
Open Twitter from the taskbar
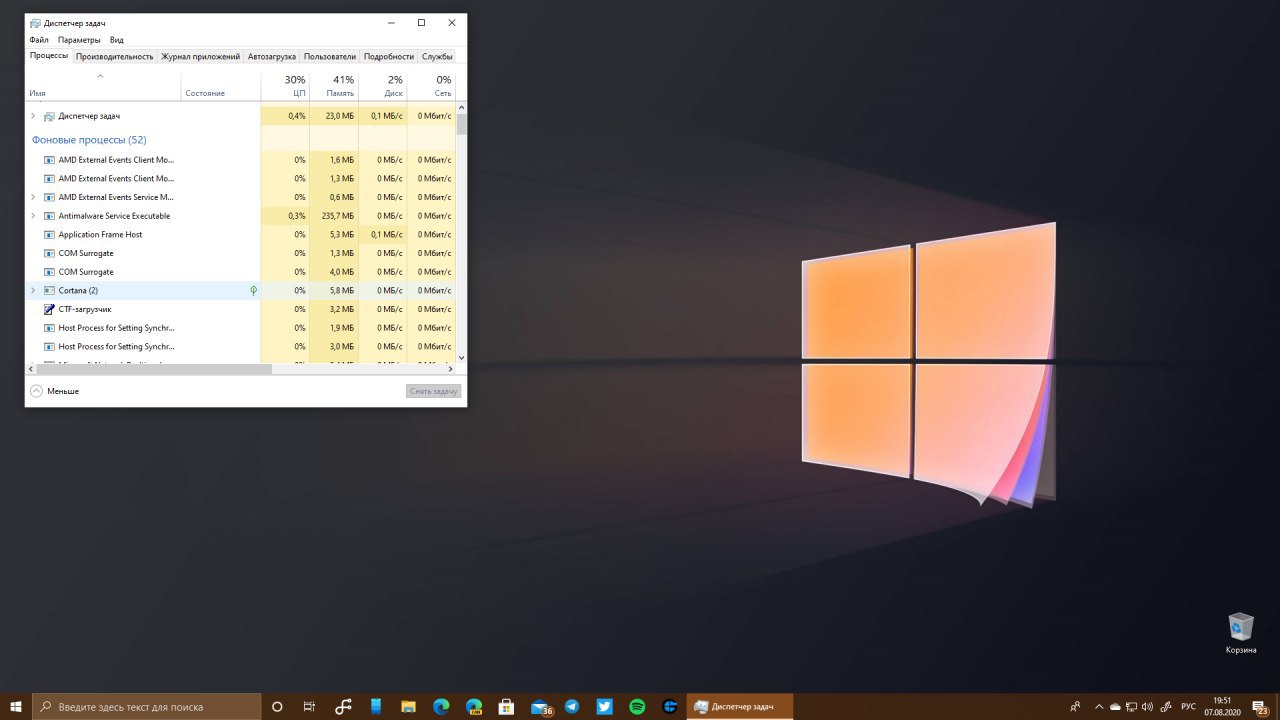pos(605,706)
